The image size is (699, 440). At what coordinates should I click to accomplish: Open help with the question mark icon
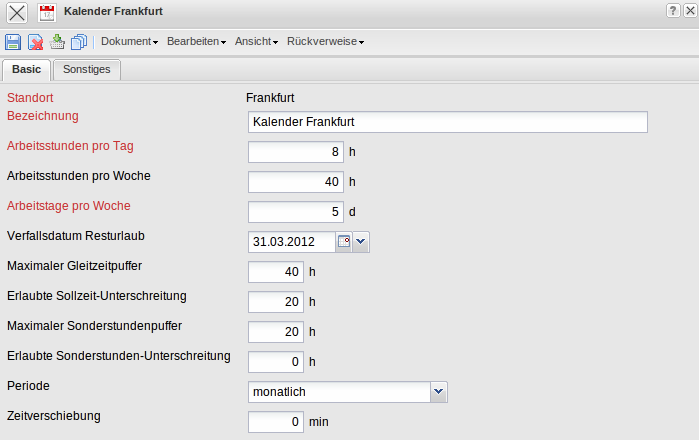click(673, 11)
